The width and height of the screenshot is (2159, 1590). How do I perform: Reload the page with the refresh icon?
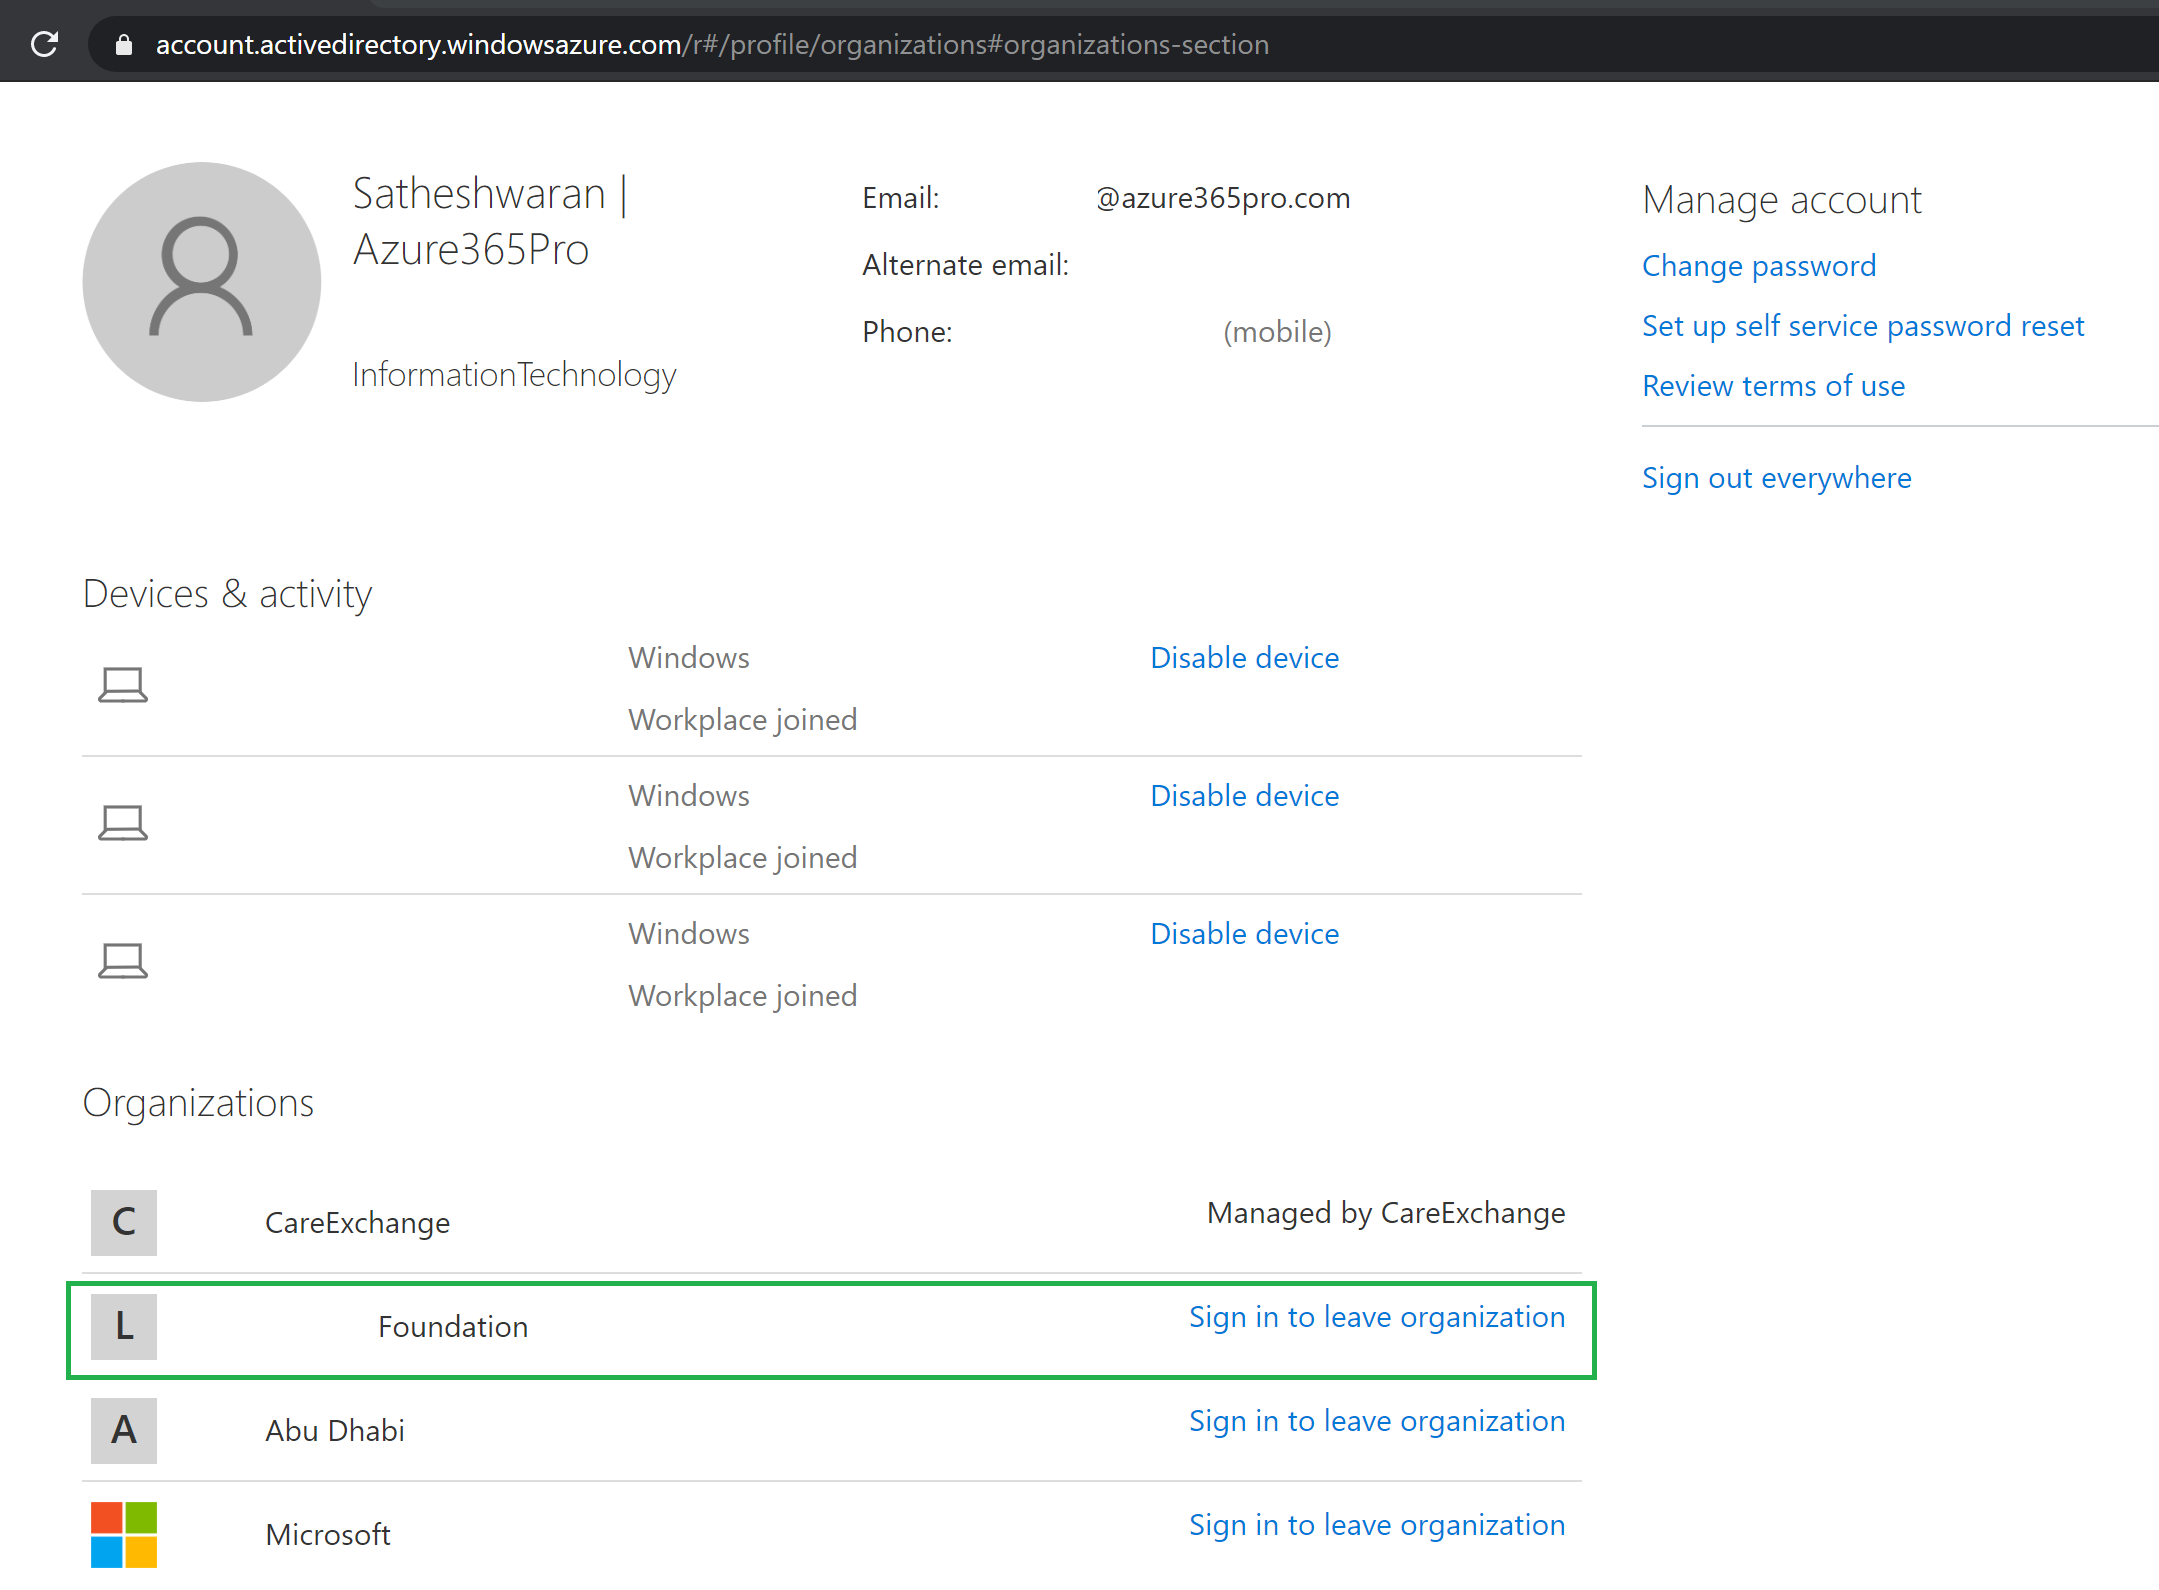click(x=44, y=44)
